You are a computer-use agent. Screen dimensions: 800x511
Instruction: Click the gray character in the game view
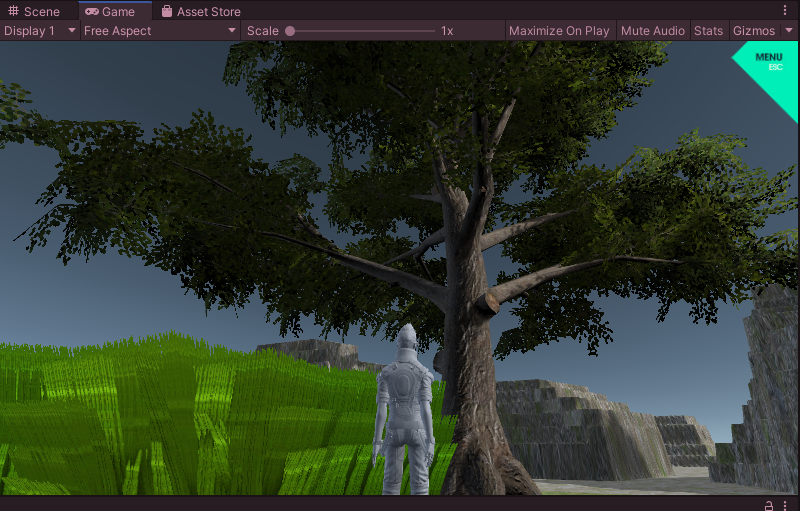click(405, 409)
